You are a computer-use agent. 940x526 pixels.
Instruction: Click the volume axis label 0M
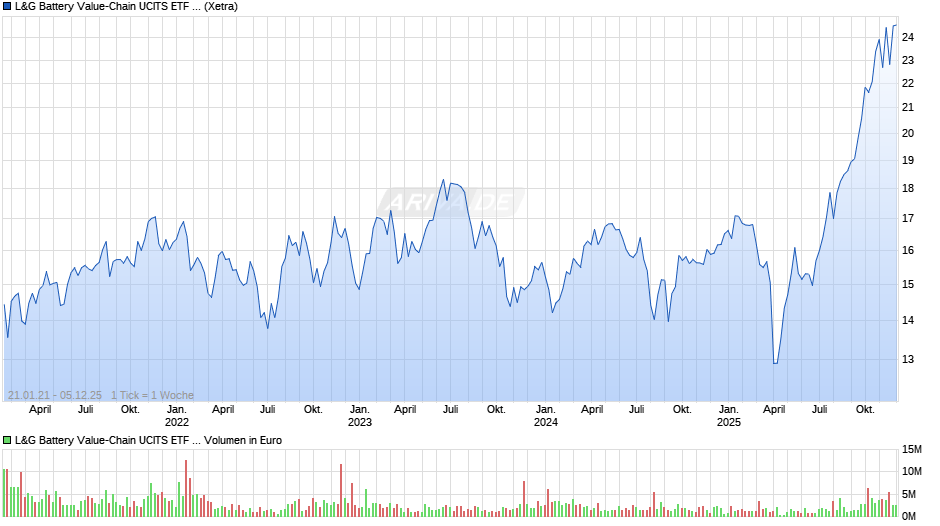pyautogui.click(x=909, y=516)
